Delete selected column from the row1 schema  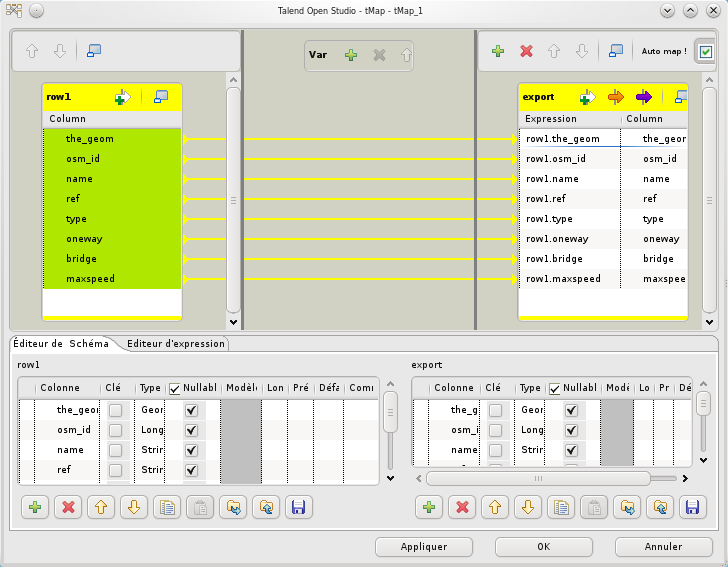tap(68, 507)
